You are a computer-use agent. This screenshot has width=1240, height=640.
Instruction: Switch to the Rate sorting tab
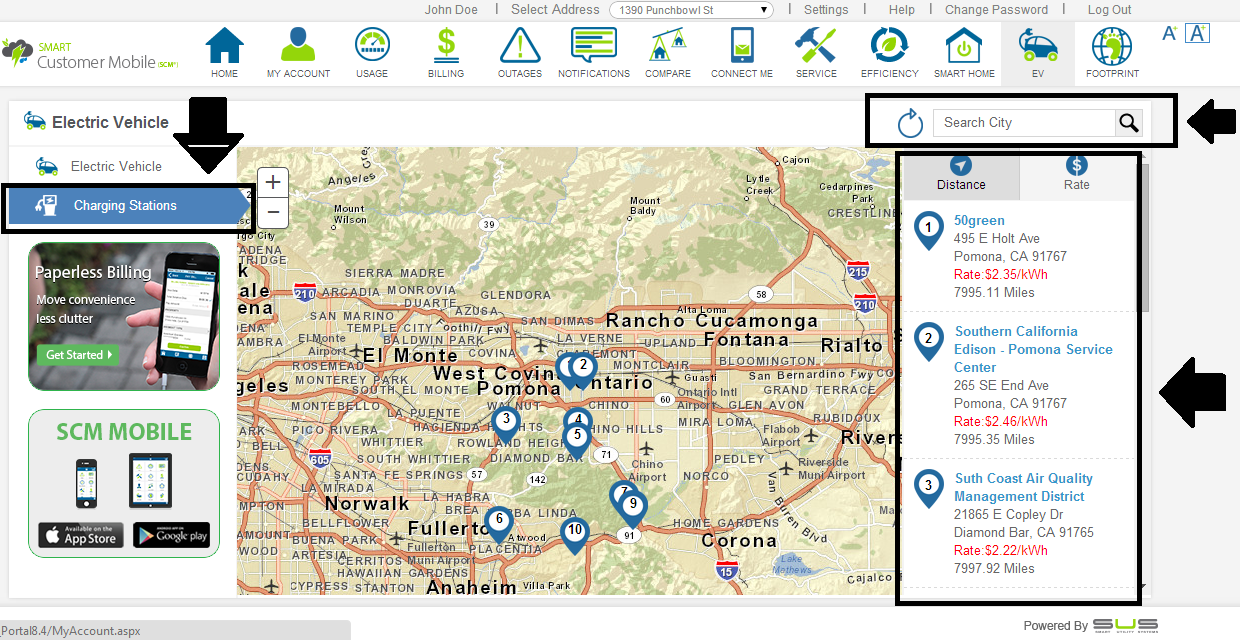pyautogui.click(x=1077, y=175)
